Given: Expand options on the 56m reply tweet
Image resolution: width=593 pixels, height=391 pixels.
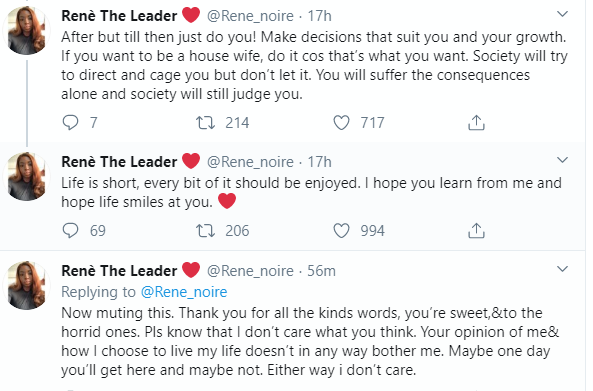Looking at the screenshot, I should 563,269.
